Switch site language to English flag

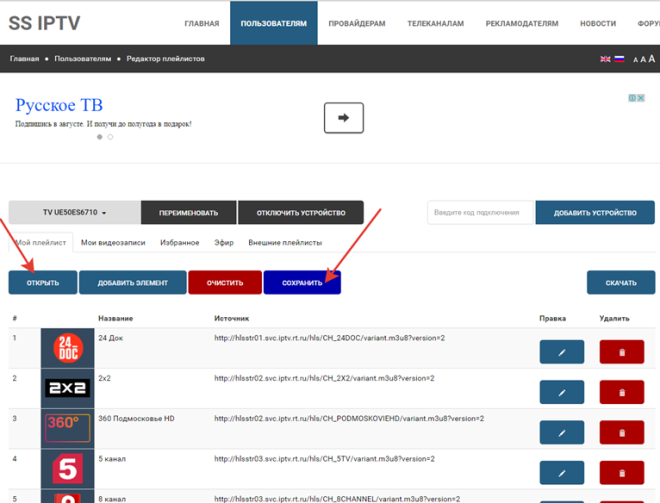click(x=605, y=59)
